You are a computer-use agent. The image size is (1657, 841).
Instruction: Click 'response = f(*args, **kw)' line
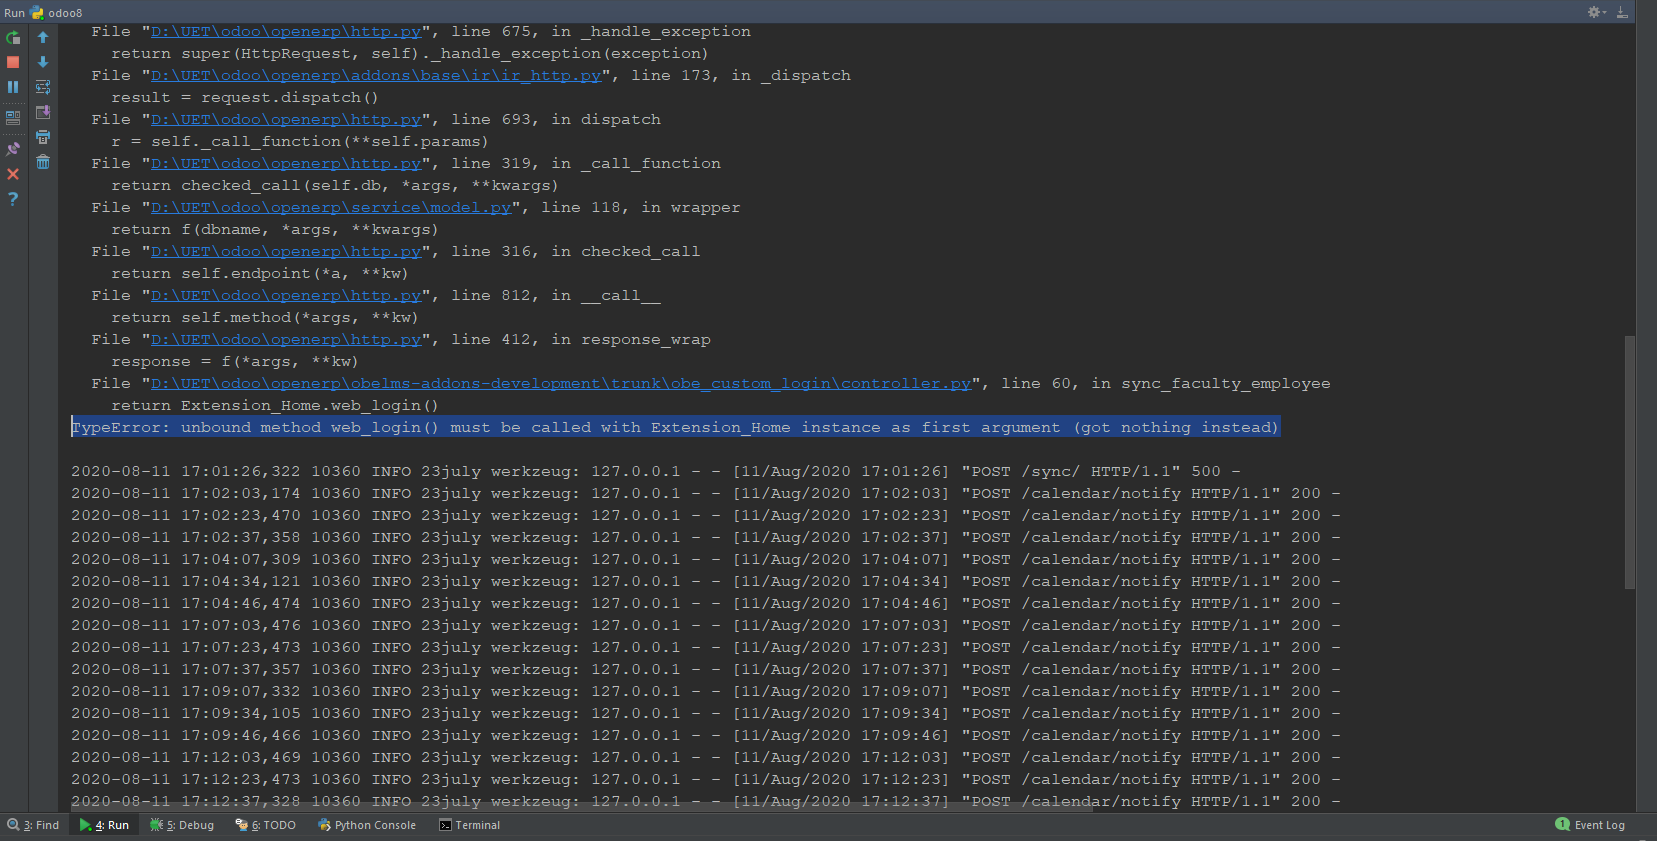235,362
